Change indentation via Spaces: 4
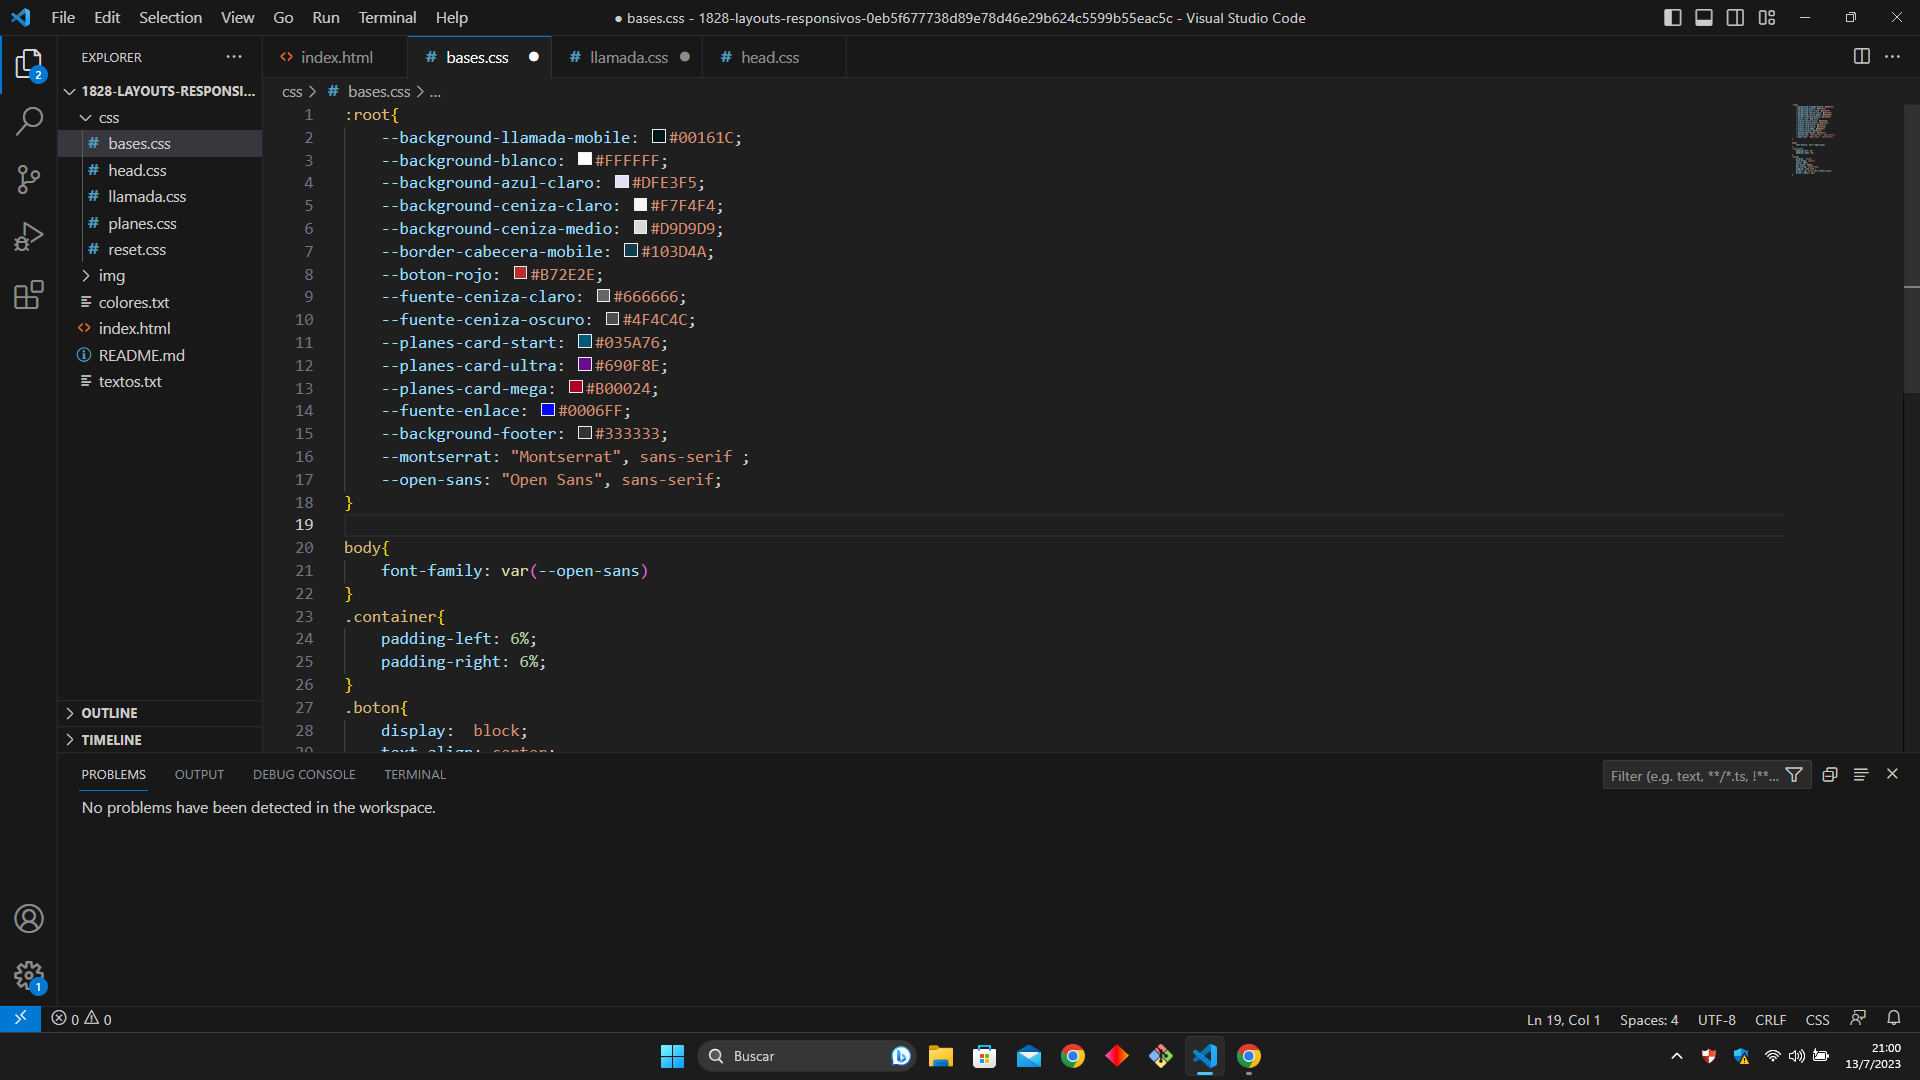1920x1080 pixels. 1649,1019
